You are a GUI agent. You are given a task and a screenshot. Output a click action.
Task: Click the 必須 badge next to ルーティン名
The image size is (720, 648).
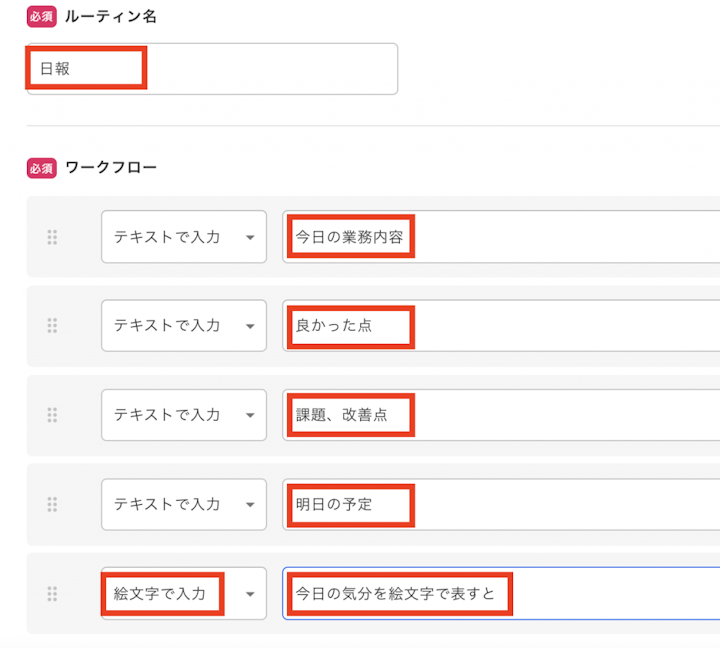click(x=41, y=17)
